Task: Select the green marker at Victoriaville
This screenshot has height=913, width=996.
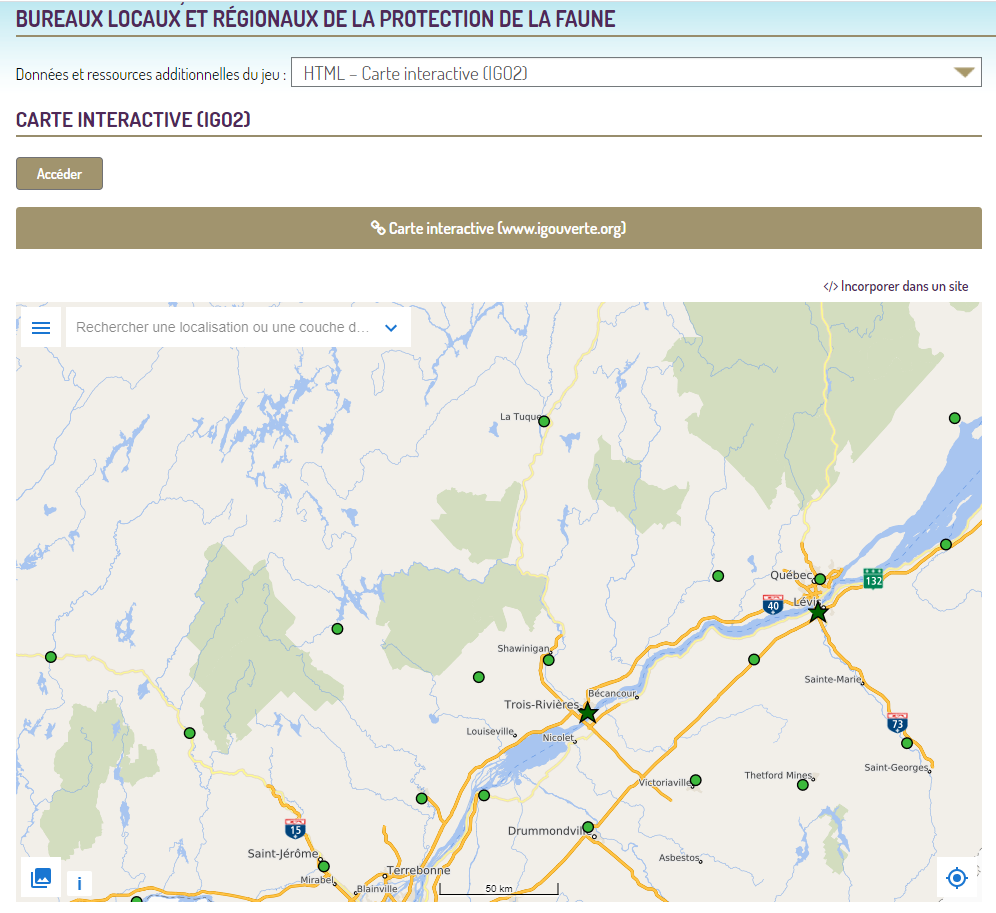Action: point(696,780)
